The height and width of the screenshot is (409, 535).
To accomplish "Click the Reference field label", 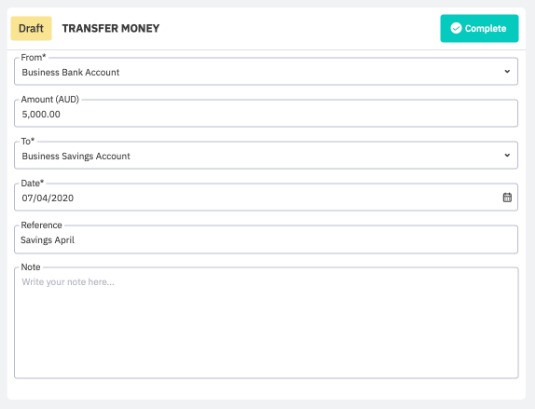I will [x=41, y=225].
